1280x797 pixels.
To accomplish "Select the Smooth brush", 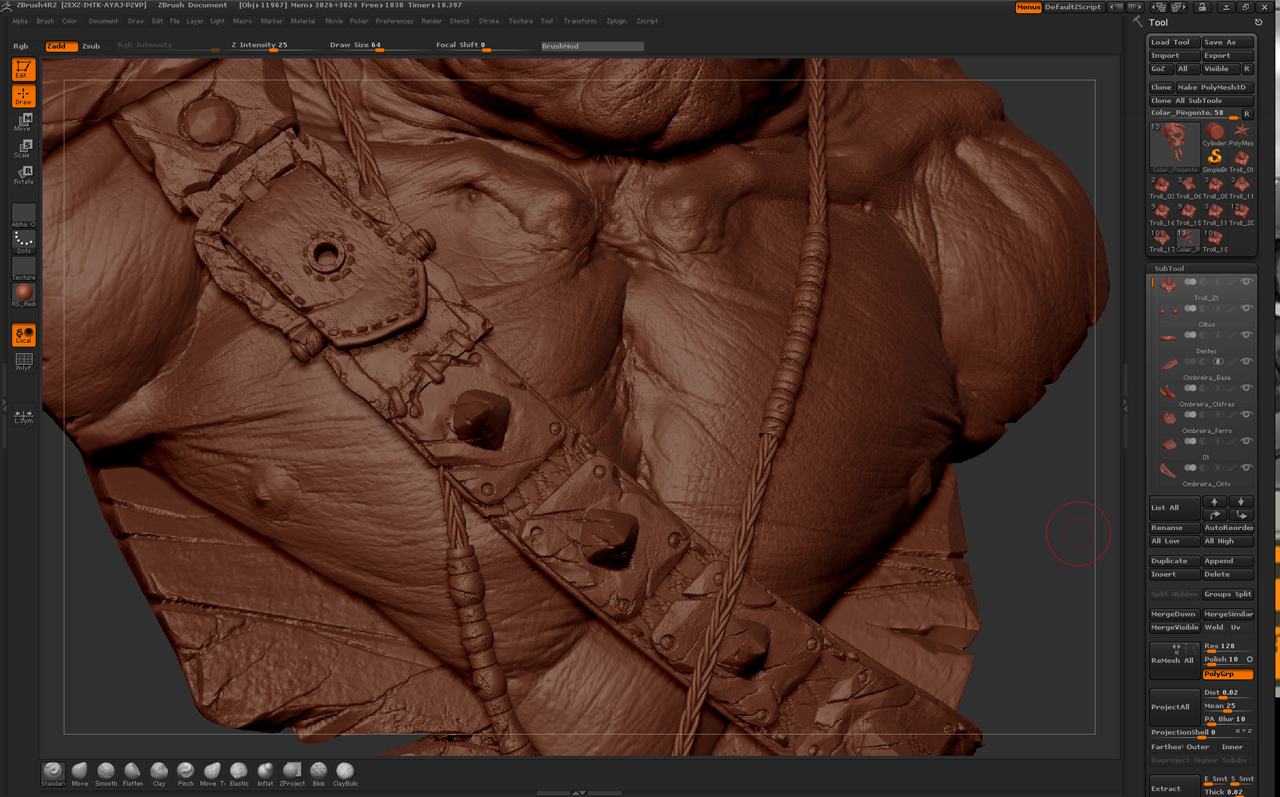I will (x=106, y=773).
